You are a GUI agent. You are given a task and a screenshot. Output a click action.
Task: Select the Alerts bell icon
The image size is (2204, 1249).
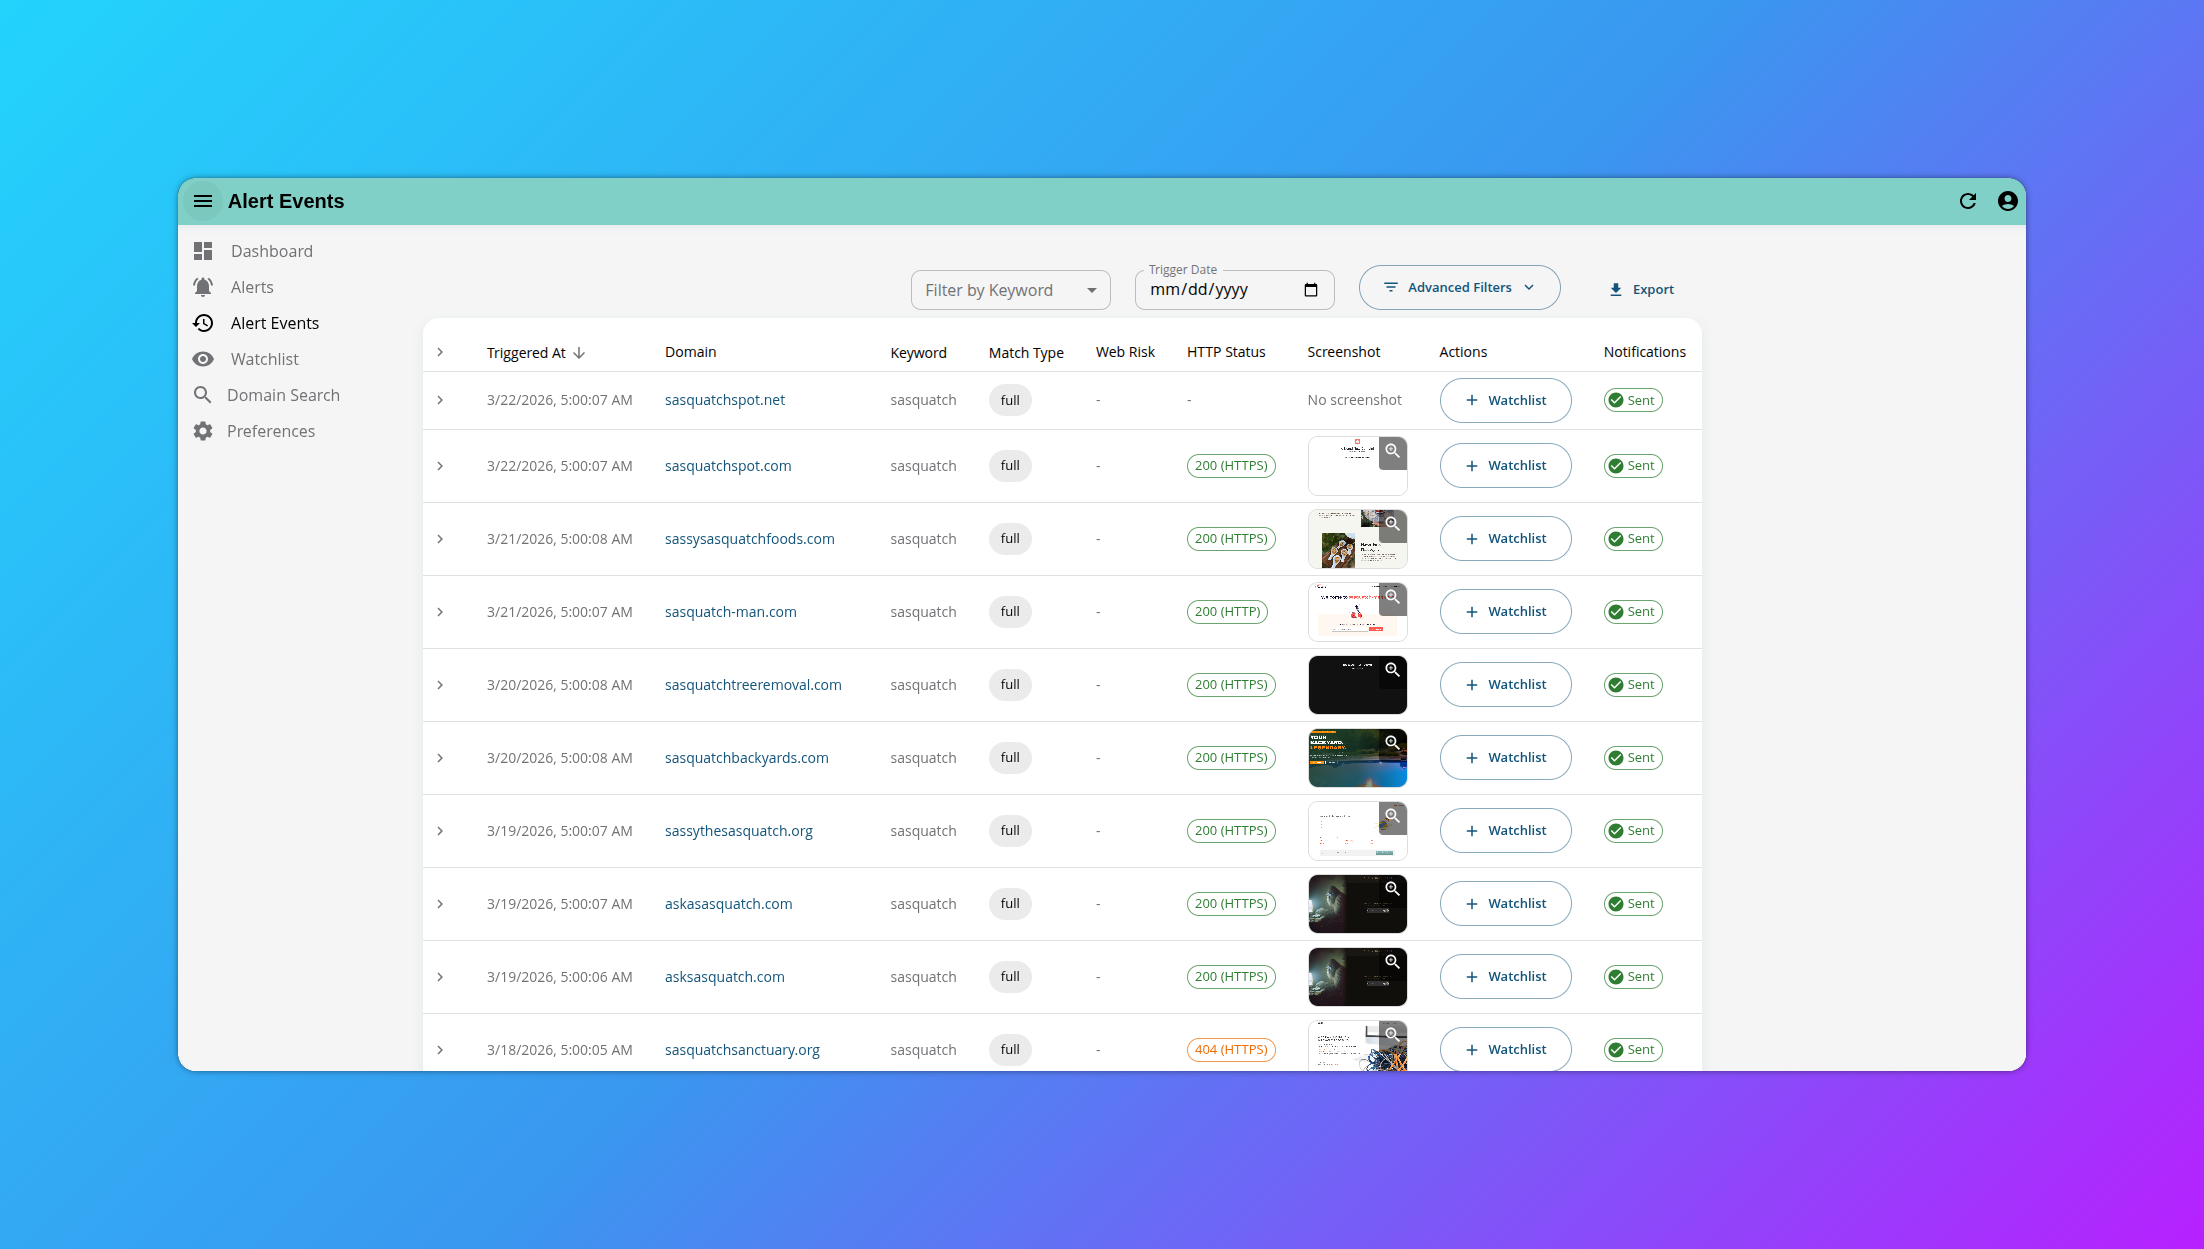point(203,287)
